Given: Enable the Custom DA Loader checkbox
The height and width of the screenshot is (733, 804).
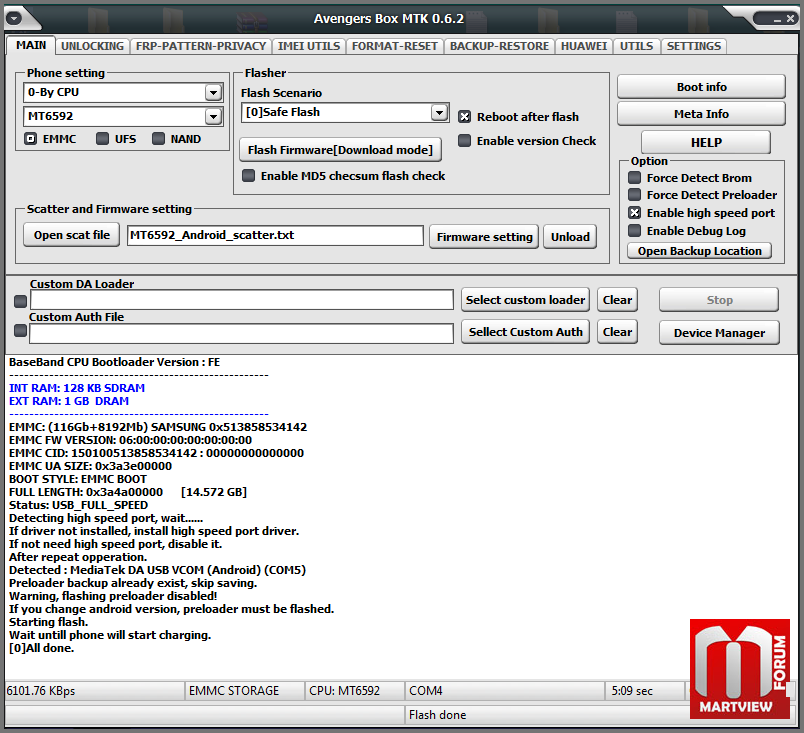Looking at the screenshot, I should tap(20, 300).
